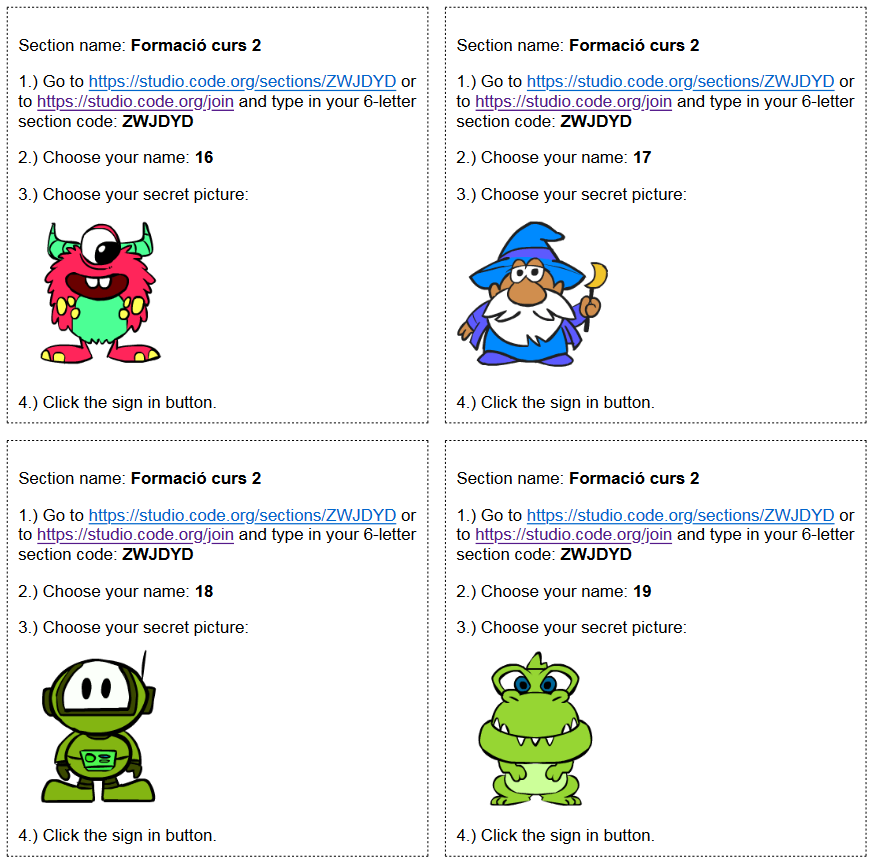Viewport: 874px width, 865px height.
Task: Open sections/ZWJDYD link on card 18
Action: [x=242, y=515]
